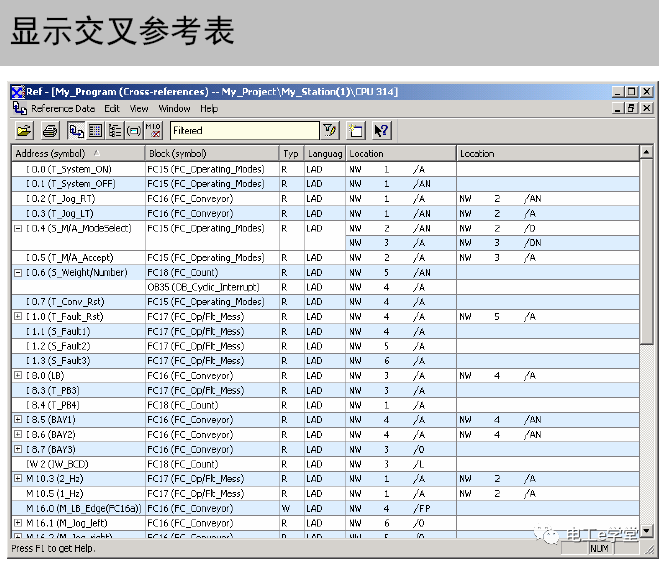Show Addresses without symbols icon
The image size is (659, 563).
pyautogui.click(x=153, y=131)
